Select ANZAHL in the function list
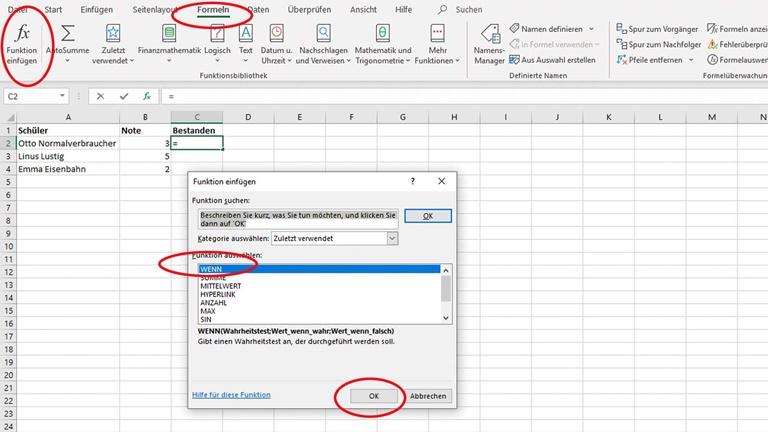The height and width of the screenshot is (432, 768). tap(319, 303)
